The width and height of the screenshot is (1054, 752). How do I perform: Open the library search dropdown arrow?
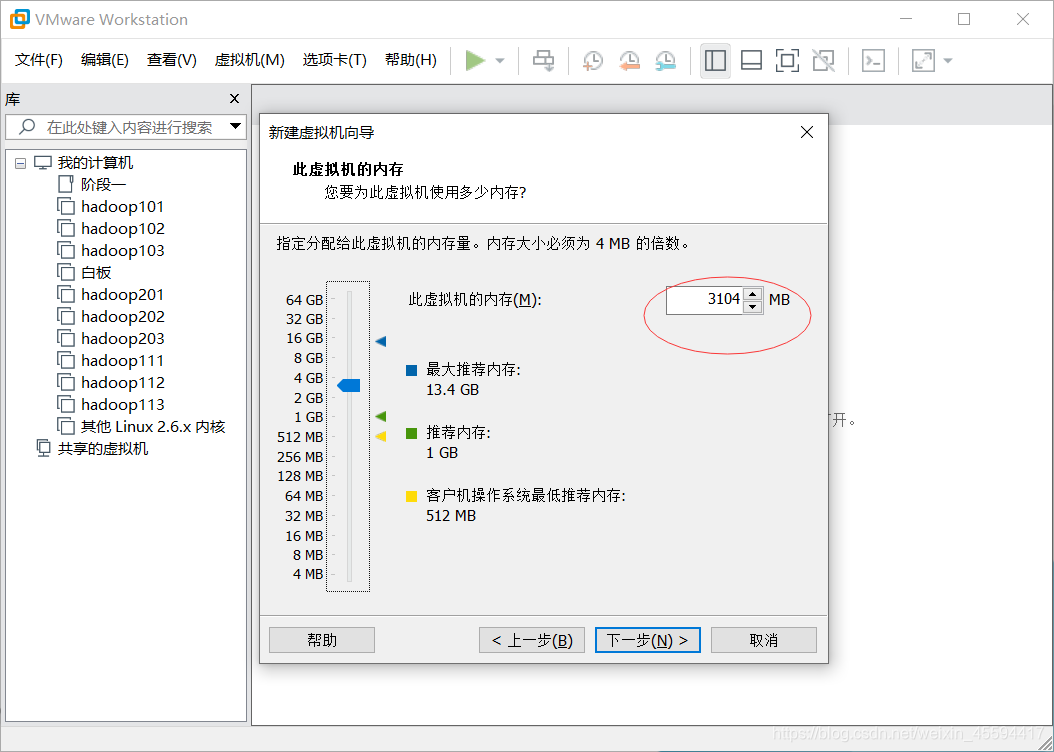235,126
